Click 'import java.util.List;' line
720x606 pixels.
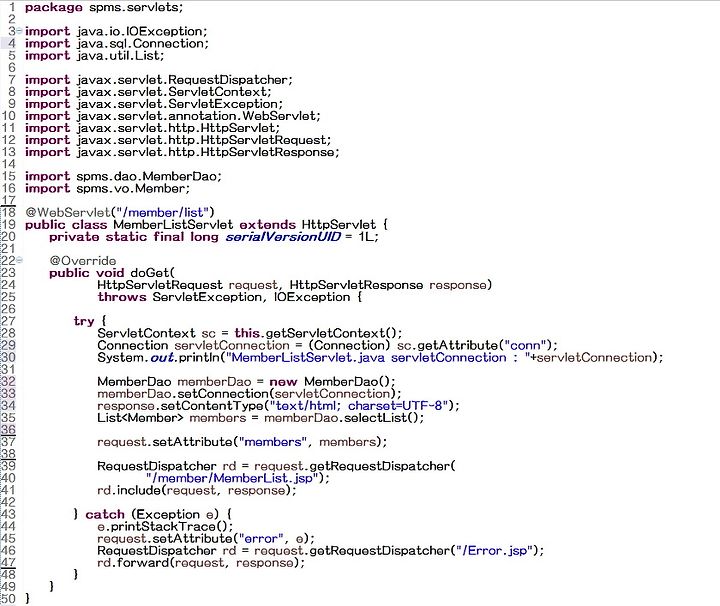pos(94,56)
